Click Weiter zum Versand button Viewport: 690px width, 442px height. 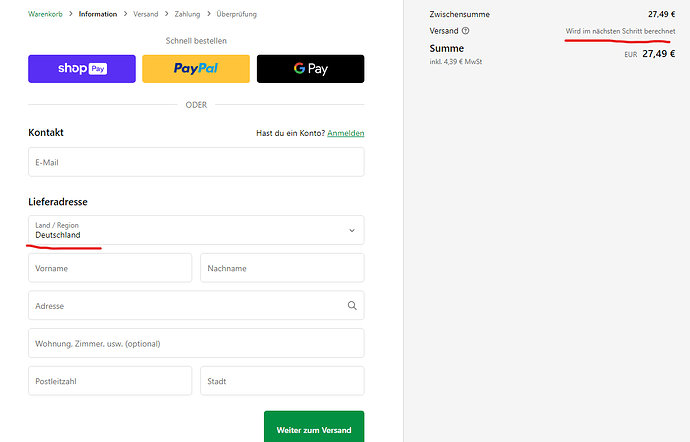coord(314,427)
